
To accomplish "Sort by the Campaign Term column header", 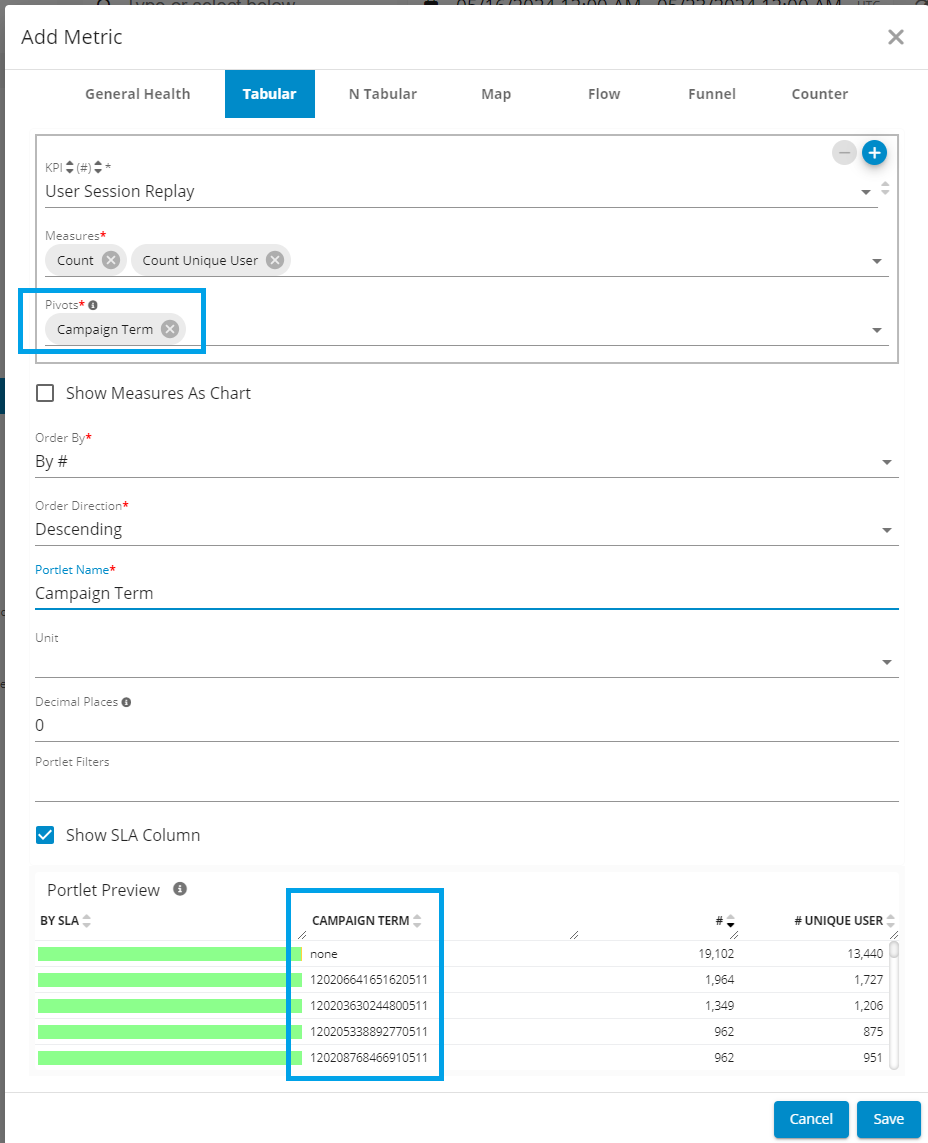I will pyautogui.click(x=360, y=921).
